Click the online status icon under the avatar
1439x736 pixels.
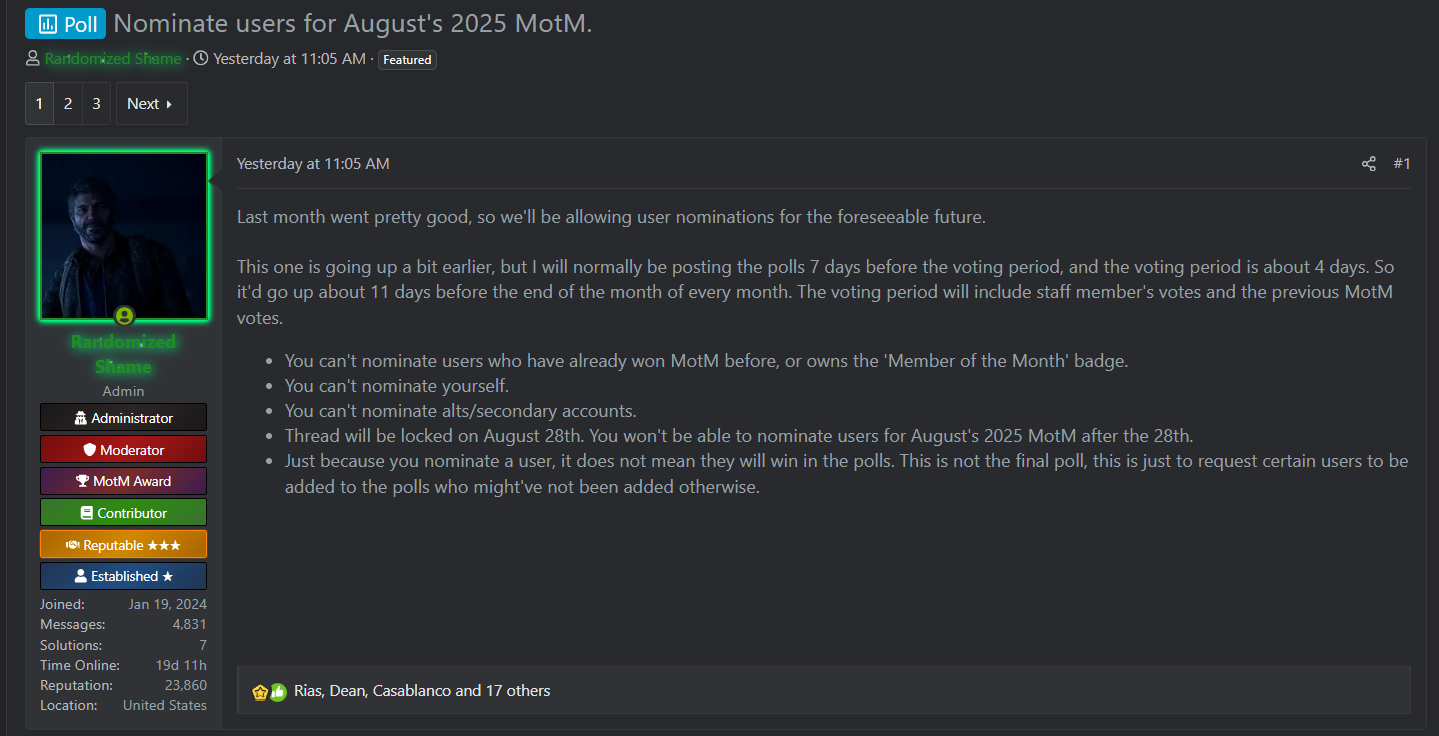(x=124, y=316)
